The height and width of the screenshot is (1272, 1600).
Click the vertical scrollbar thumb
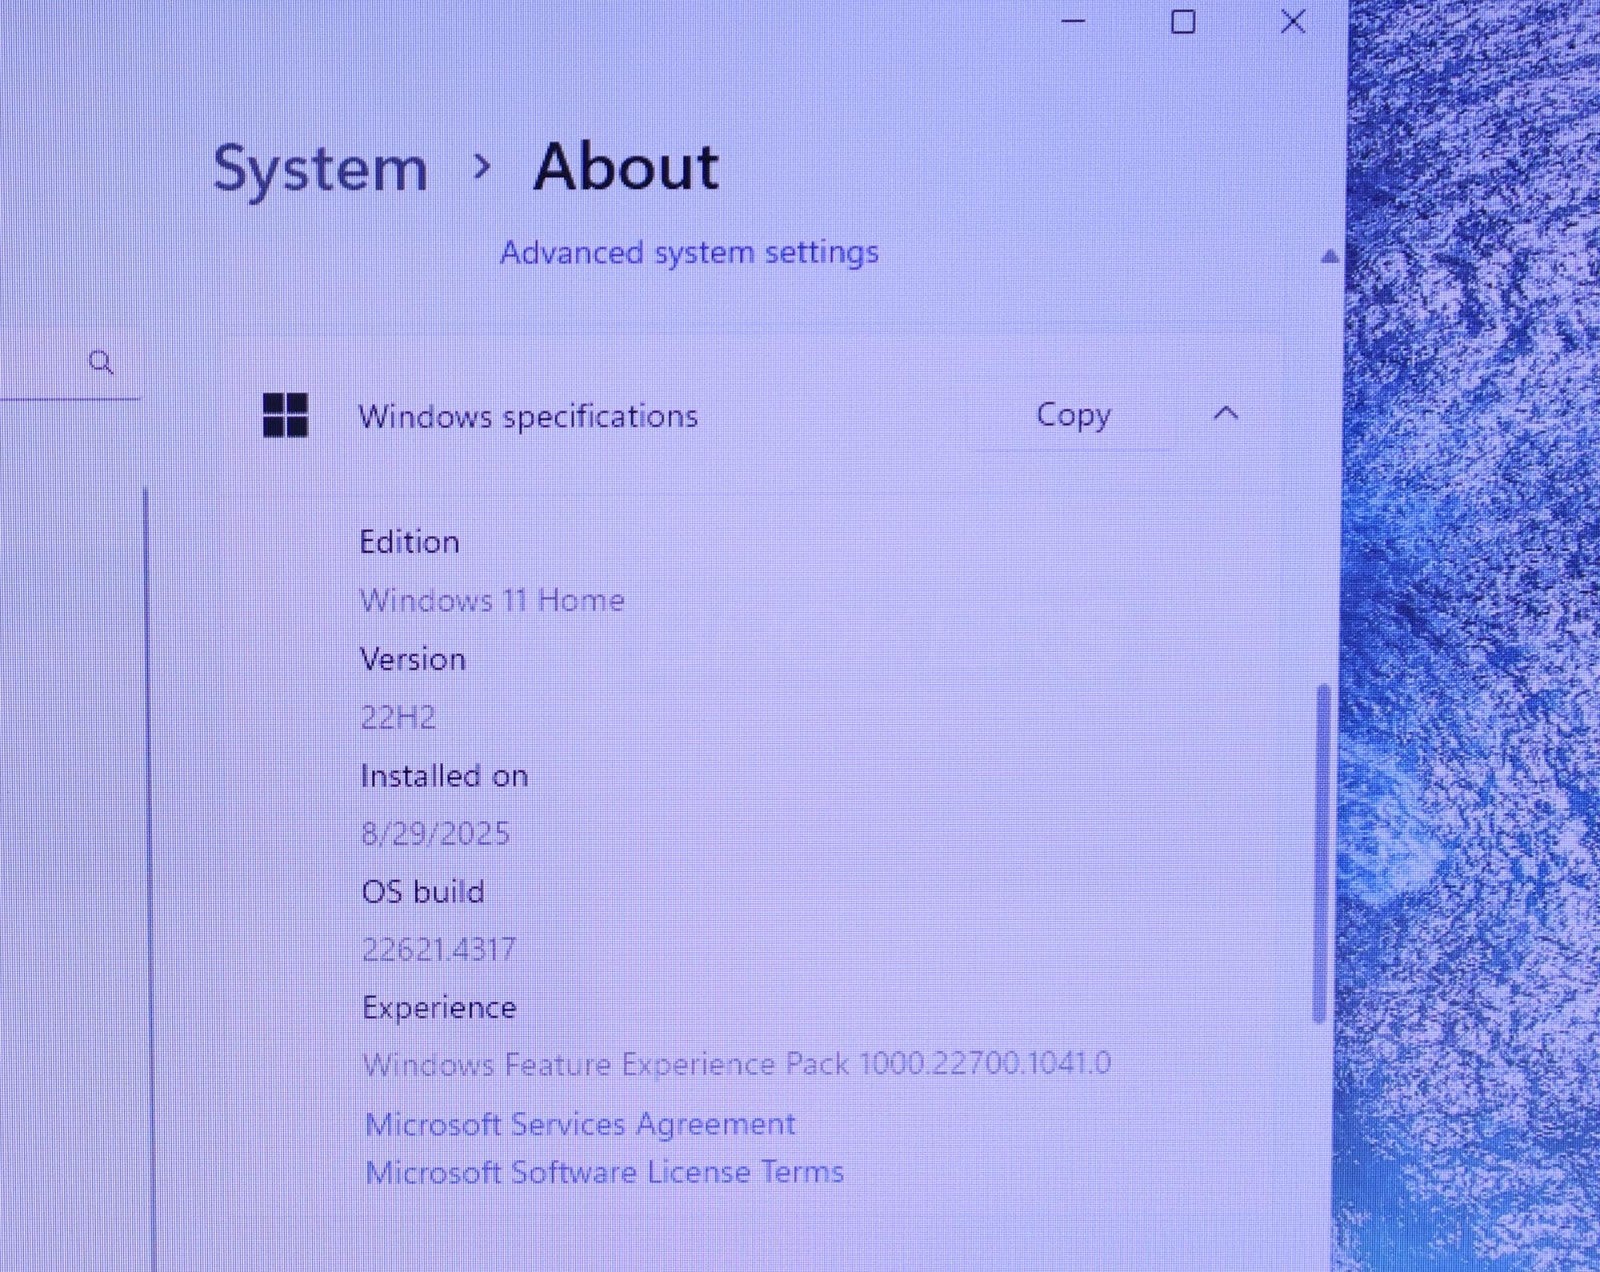tap(1322, 850)
